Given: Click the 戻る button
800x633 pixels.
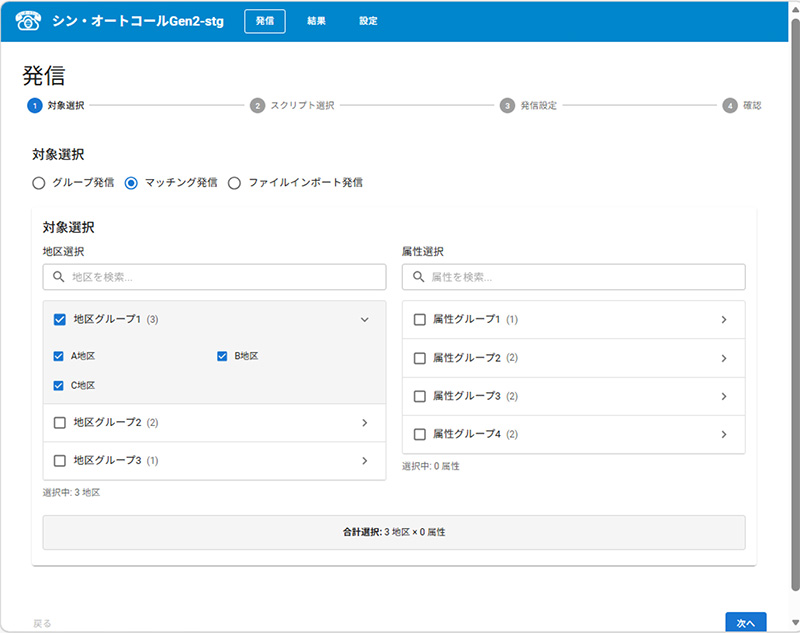Looking at the screenshot, I should [x=42, y=623].
